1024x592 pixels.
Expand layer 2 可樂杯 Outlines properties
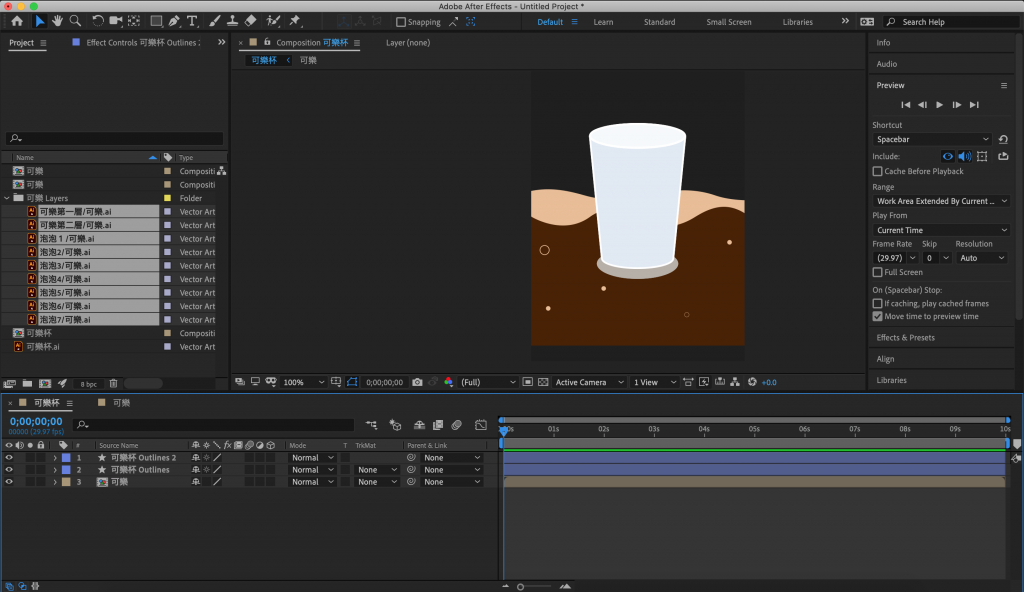(x=55, y=470)
